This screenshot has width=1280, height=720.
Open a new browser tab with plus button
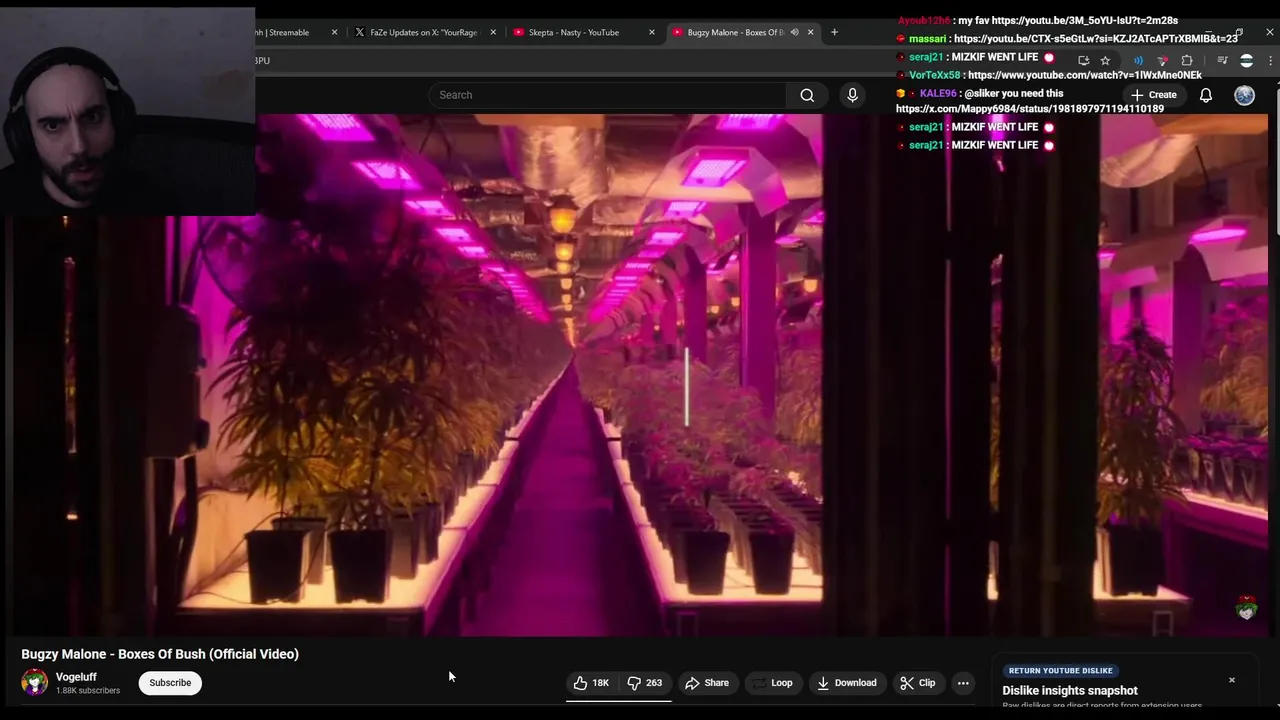(x=834, y=32)
